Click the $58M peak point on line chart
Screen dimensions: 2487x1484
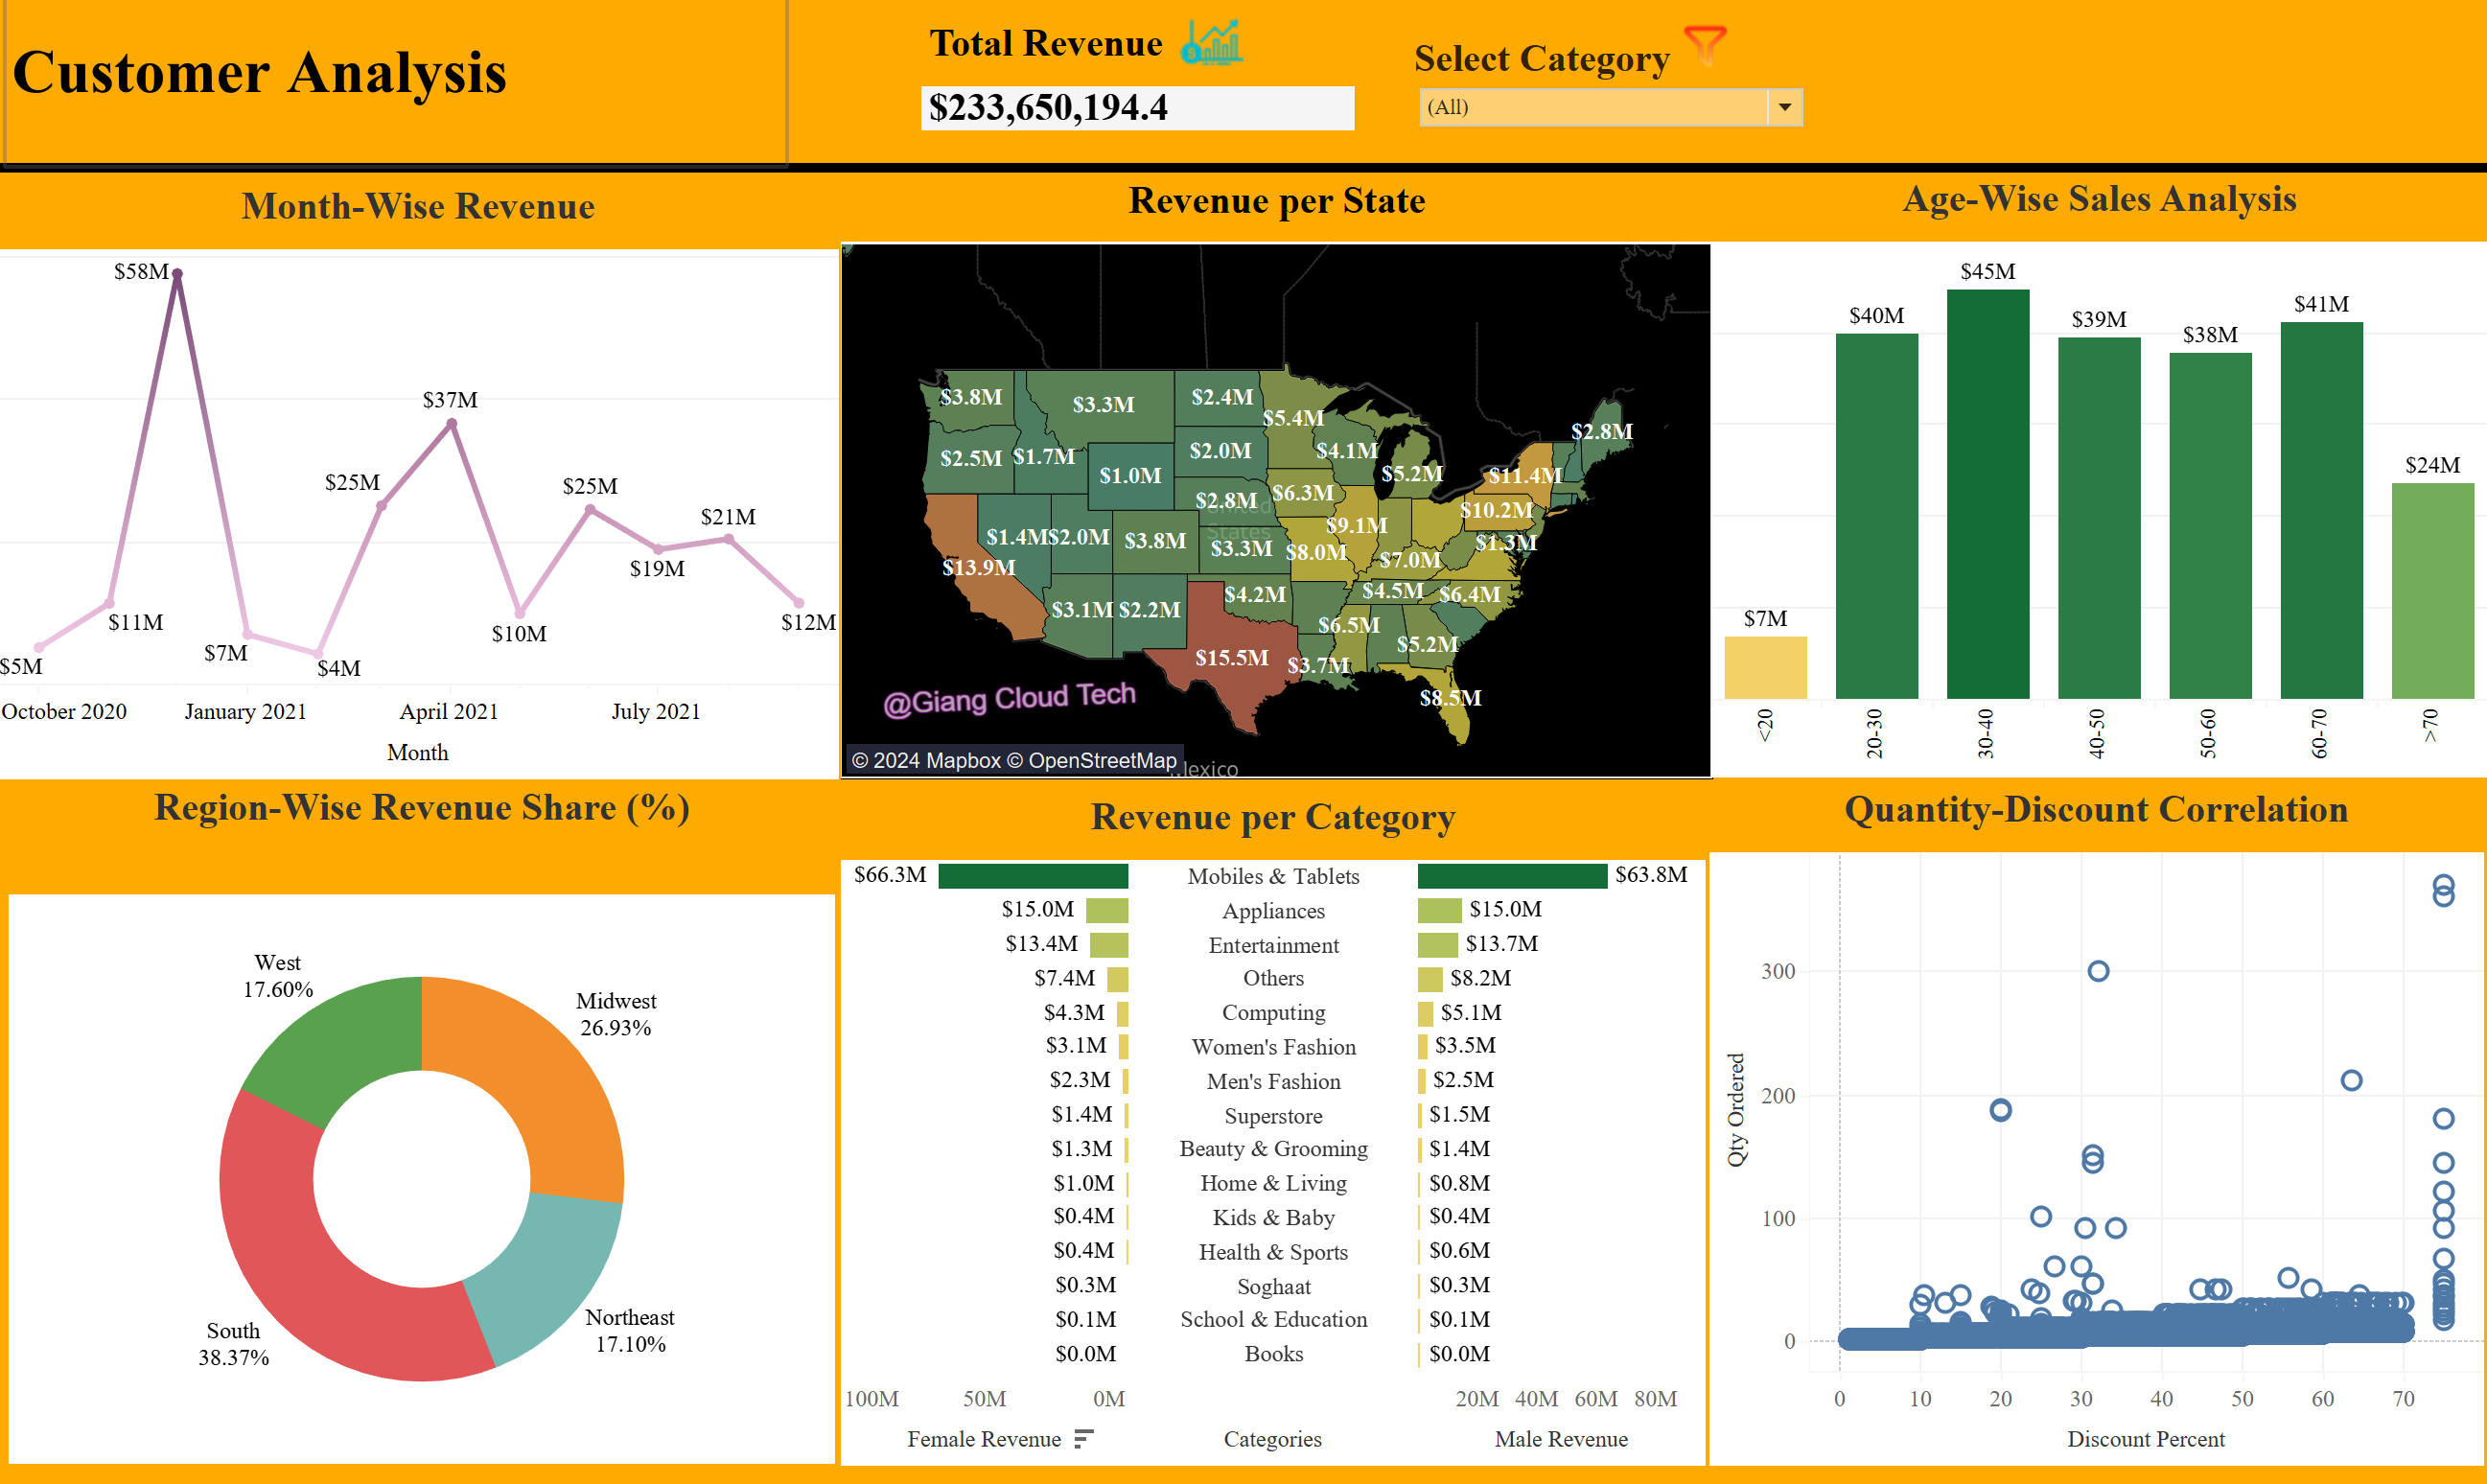177,273
